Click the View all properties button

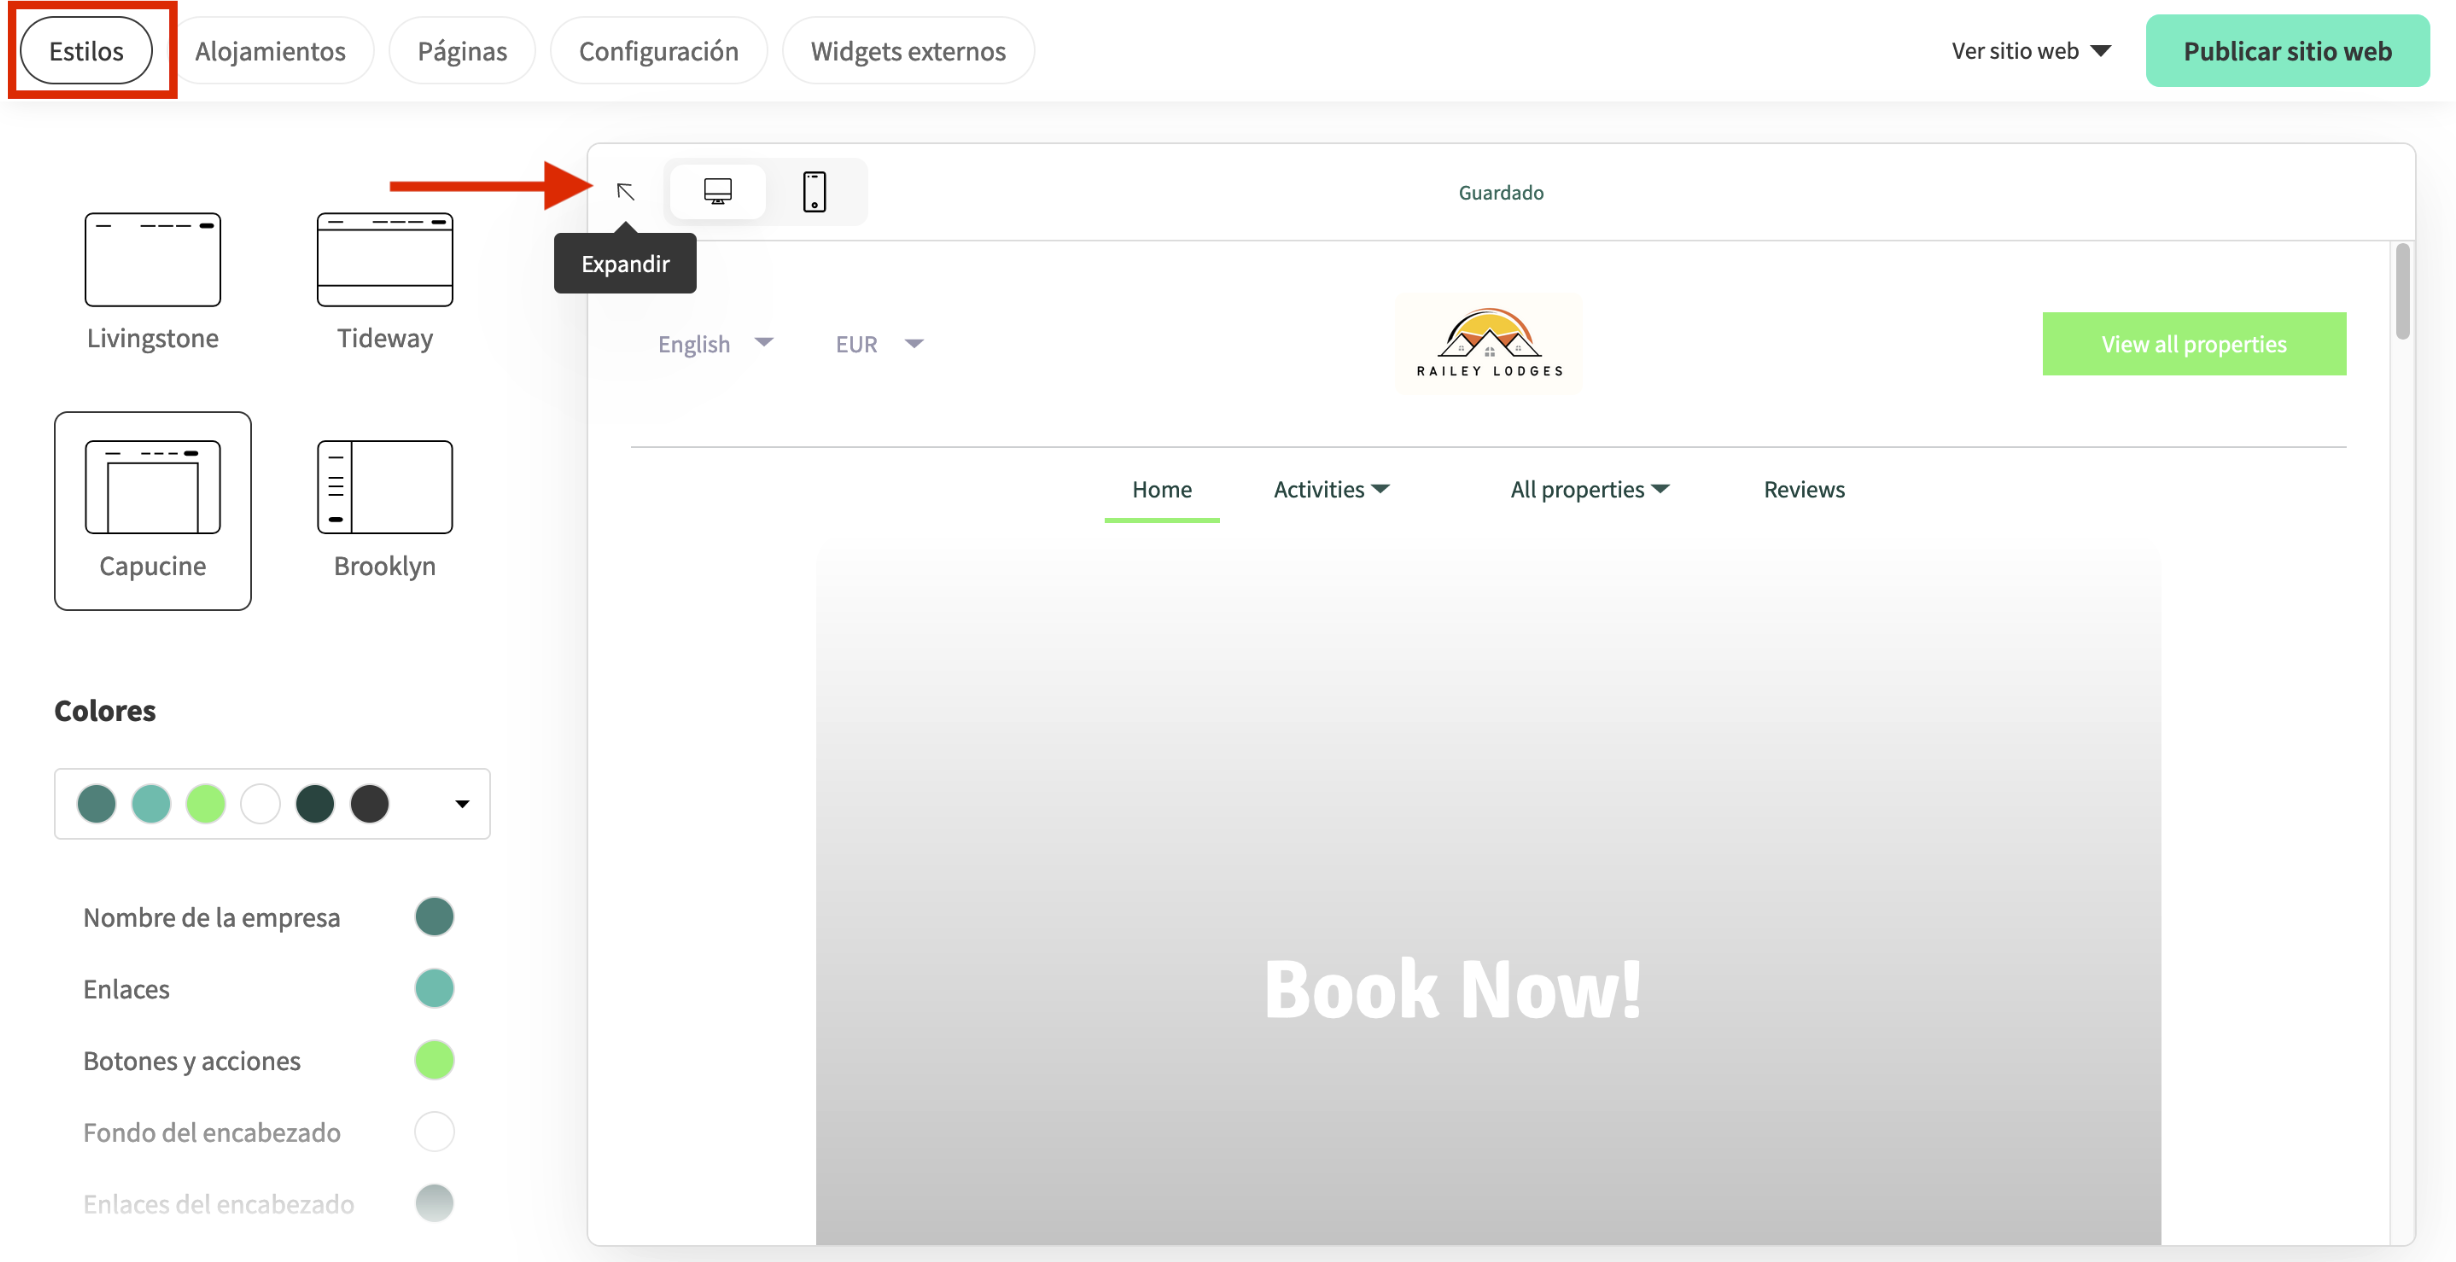click(2193, 343)
